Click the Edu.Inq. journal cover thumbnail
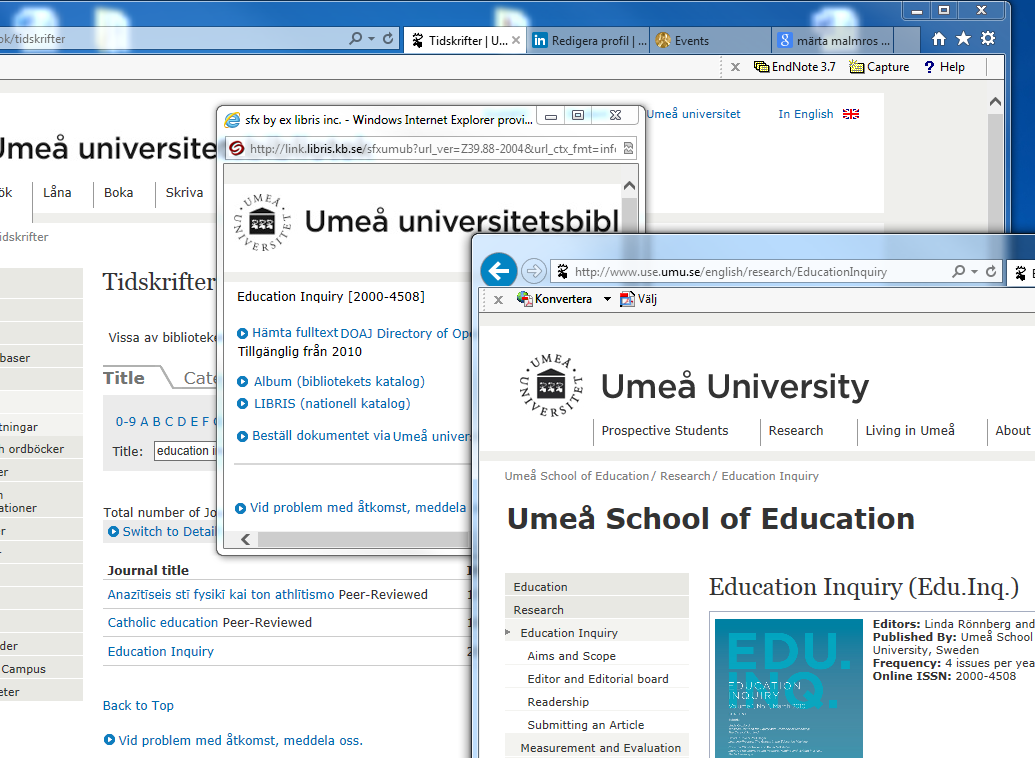This screenshot has height=758, width=1035. pos(788,688)
